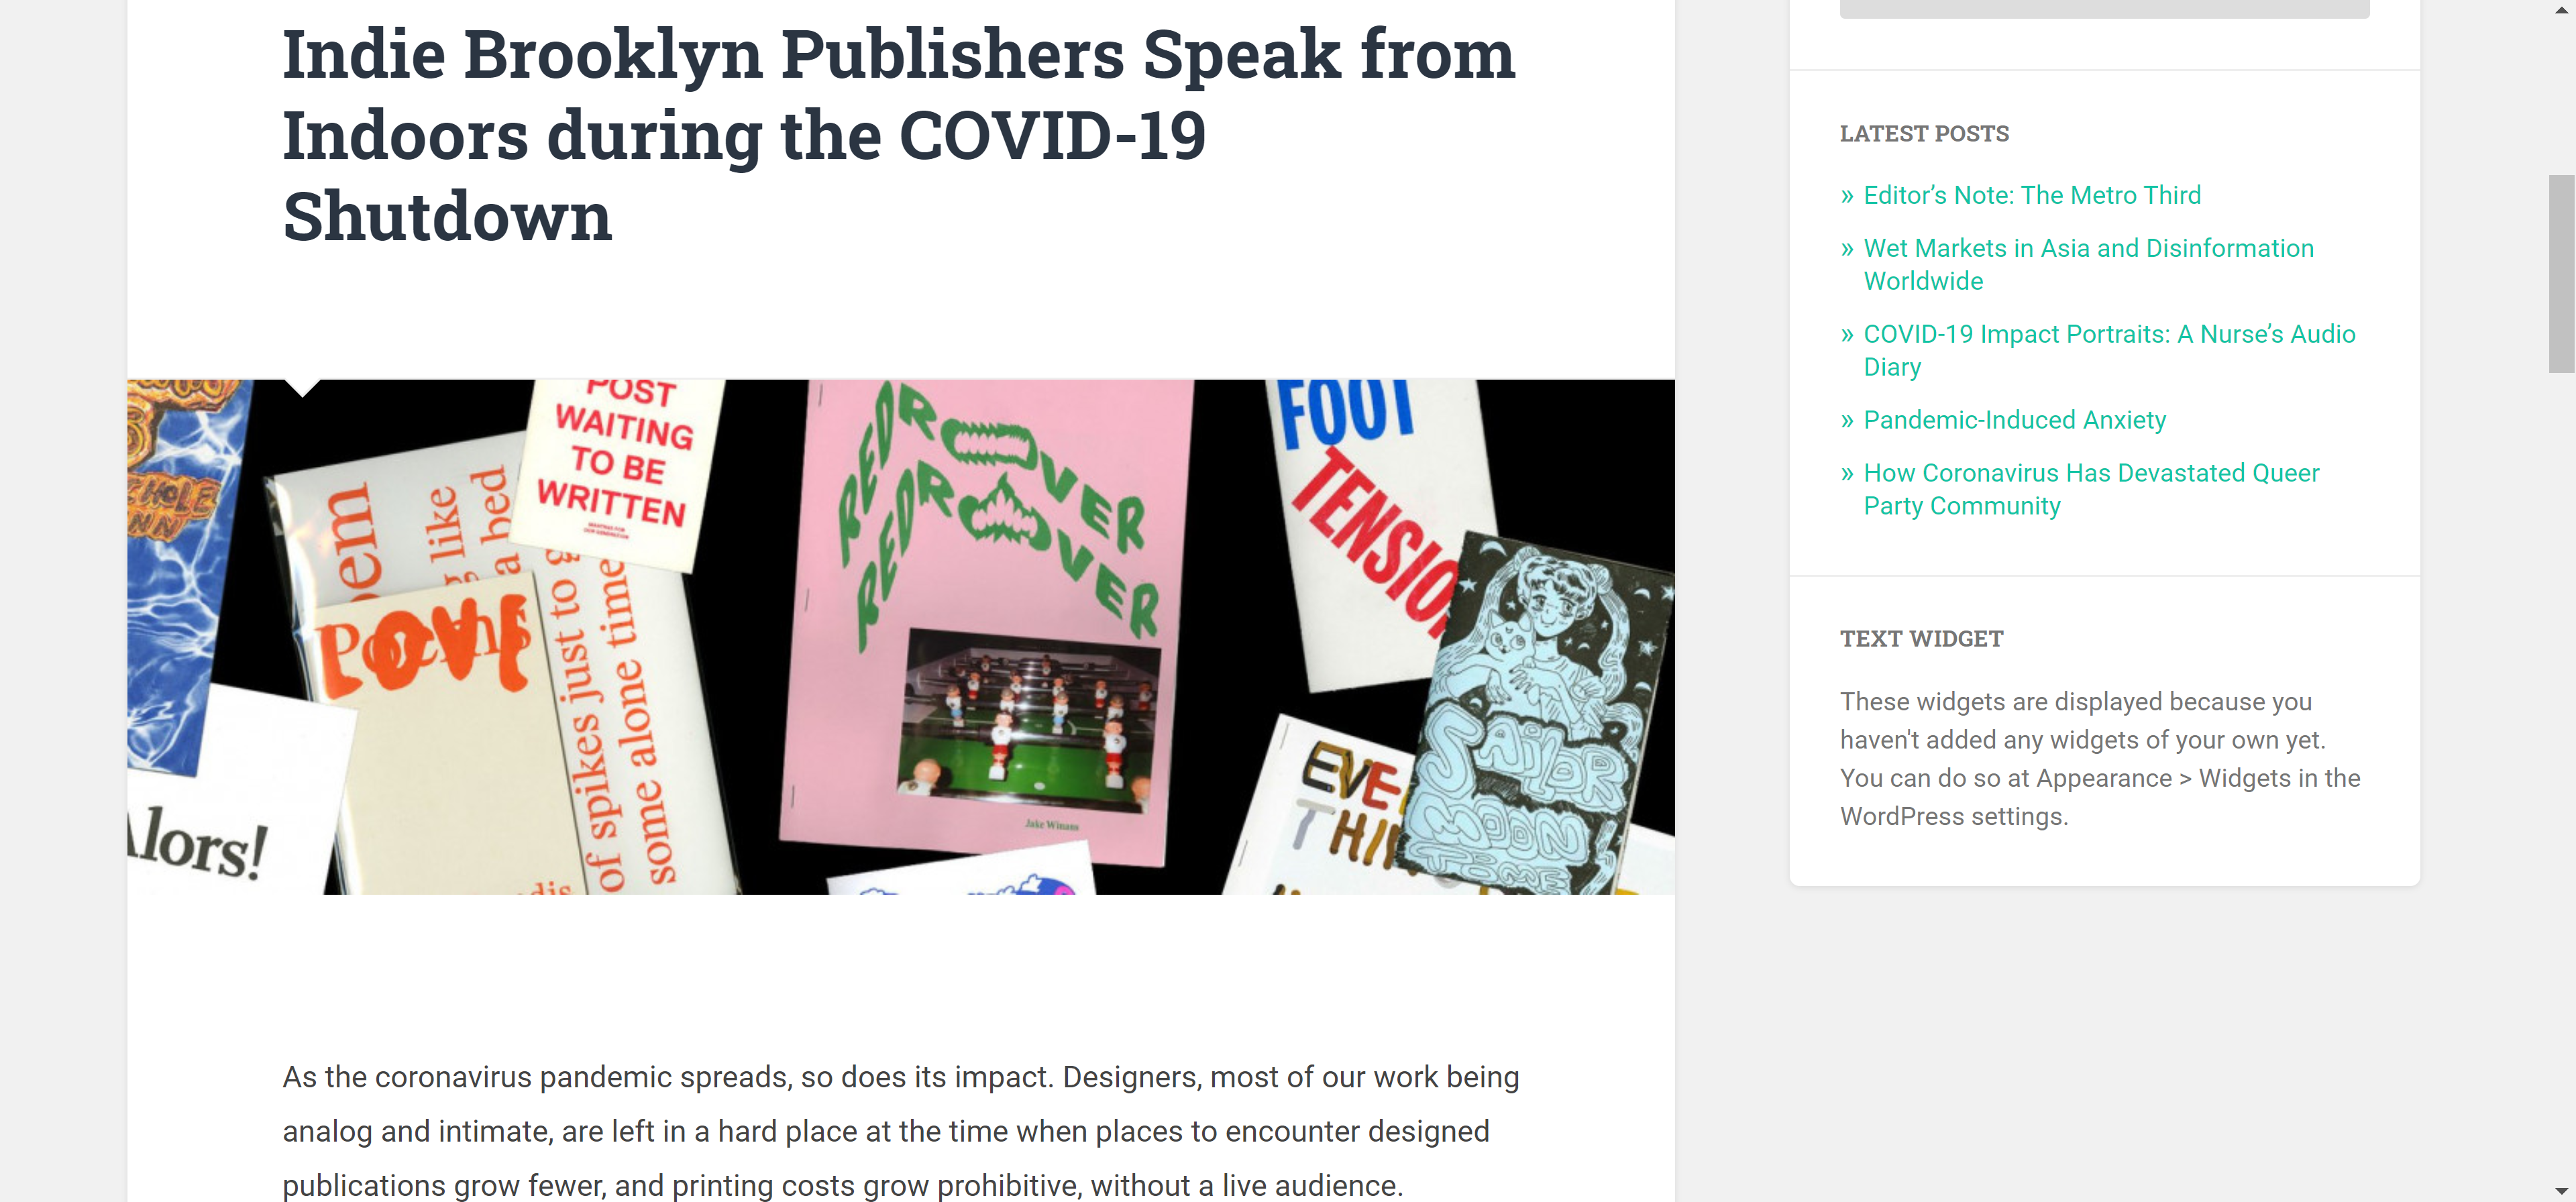Click the arrow bullet before Pandemic-Induced Anxiety

pyautogui.click(x=1847, y=421)
